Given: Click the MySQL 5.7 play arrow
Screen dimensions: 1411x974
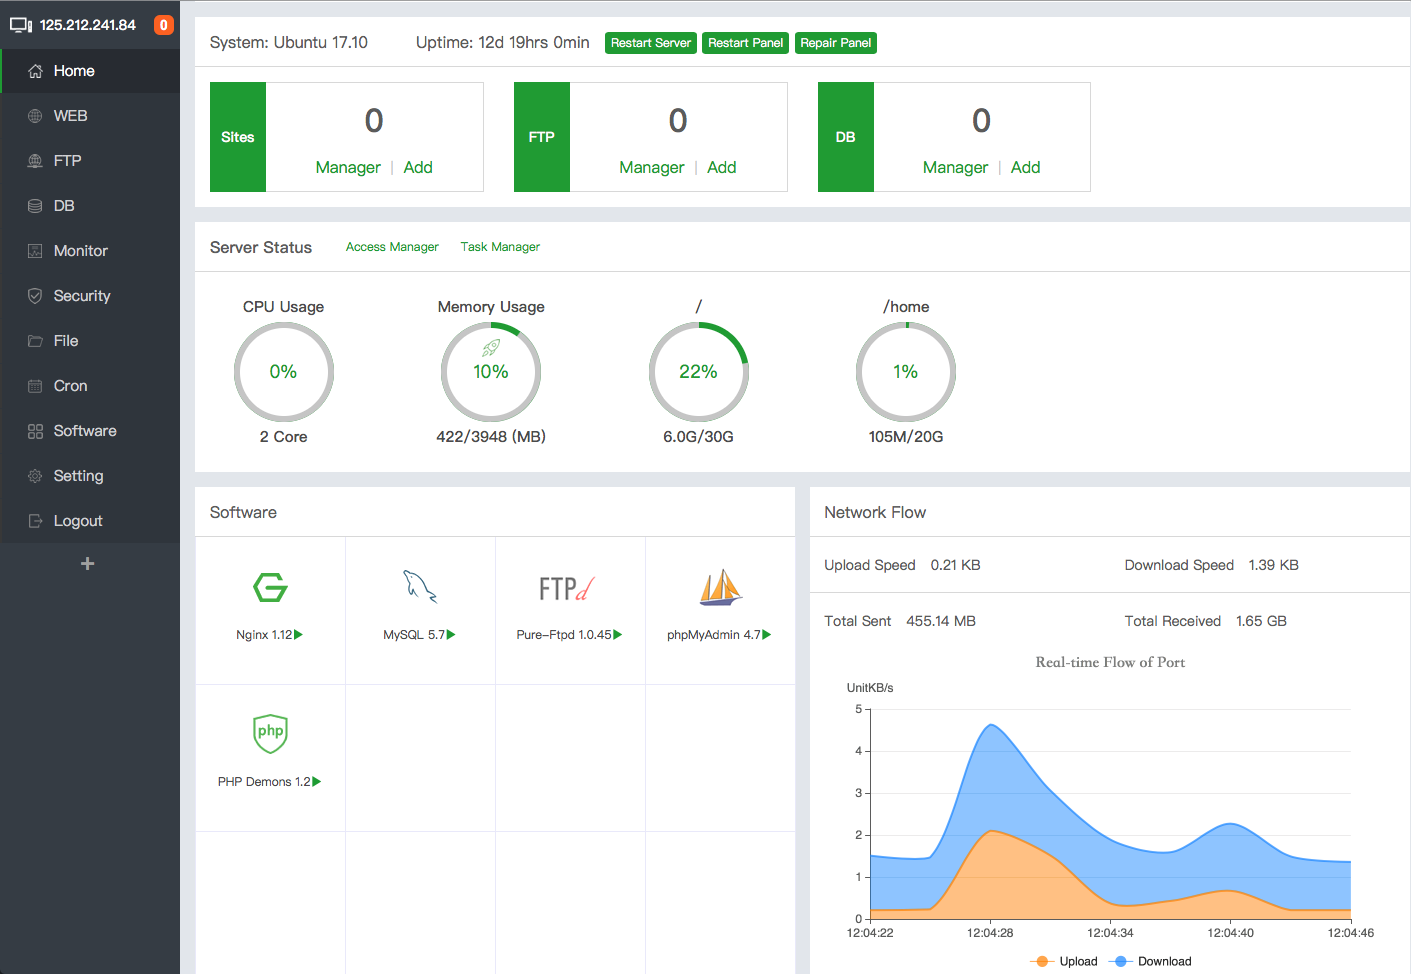Looking at the screenshot, I should point(451,634).
